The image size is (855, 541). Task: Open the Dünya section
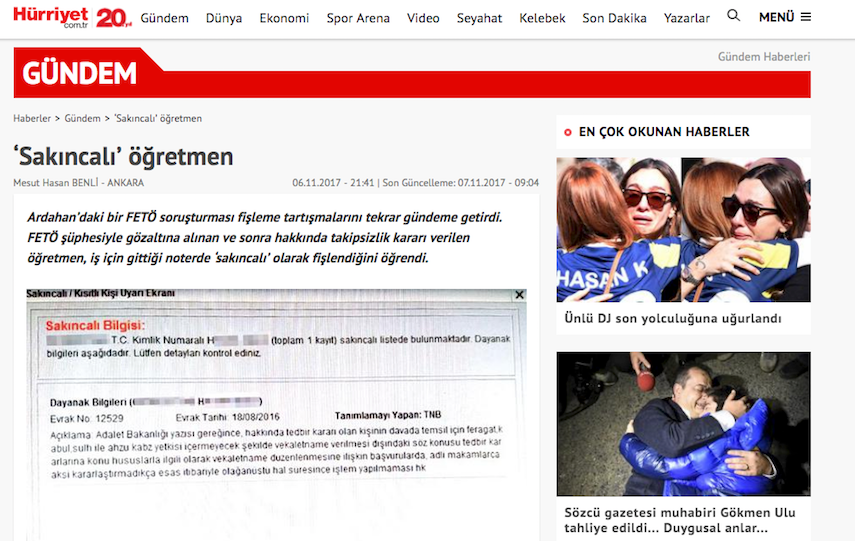click(224, 18)
